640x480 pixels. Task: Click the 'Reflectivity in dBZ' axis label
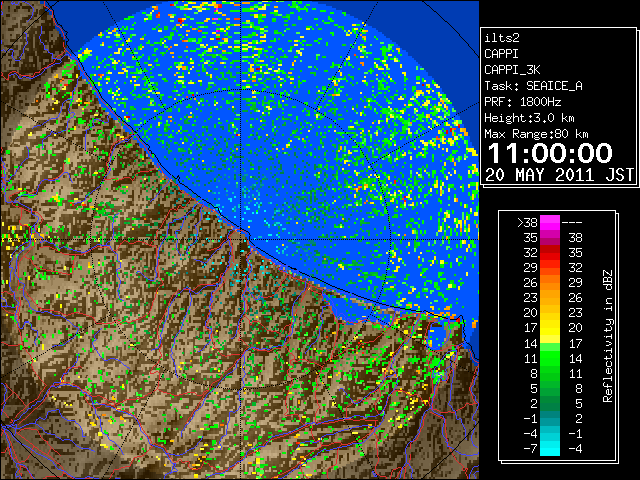608,336
